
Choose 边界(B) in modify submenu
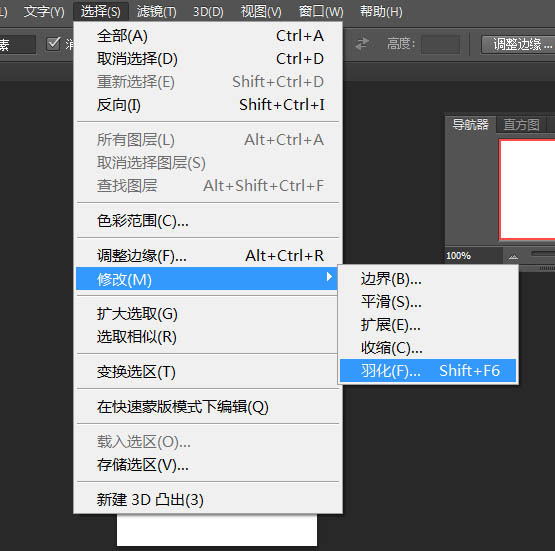[x=428, y=279]
